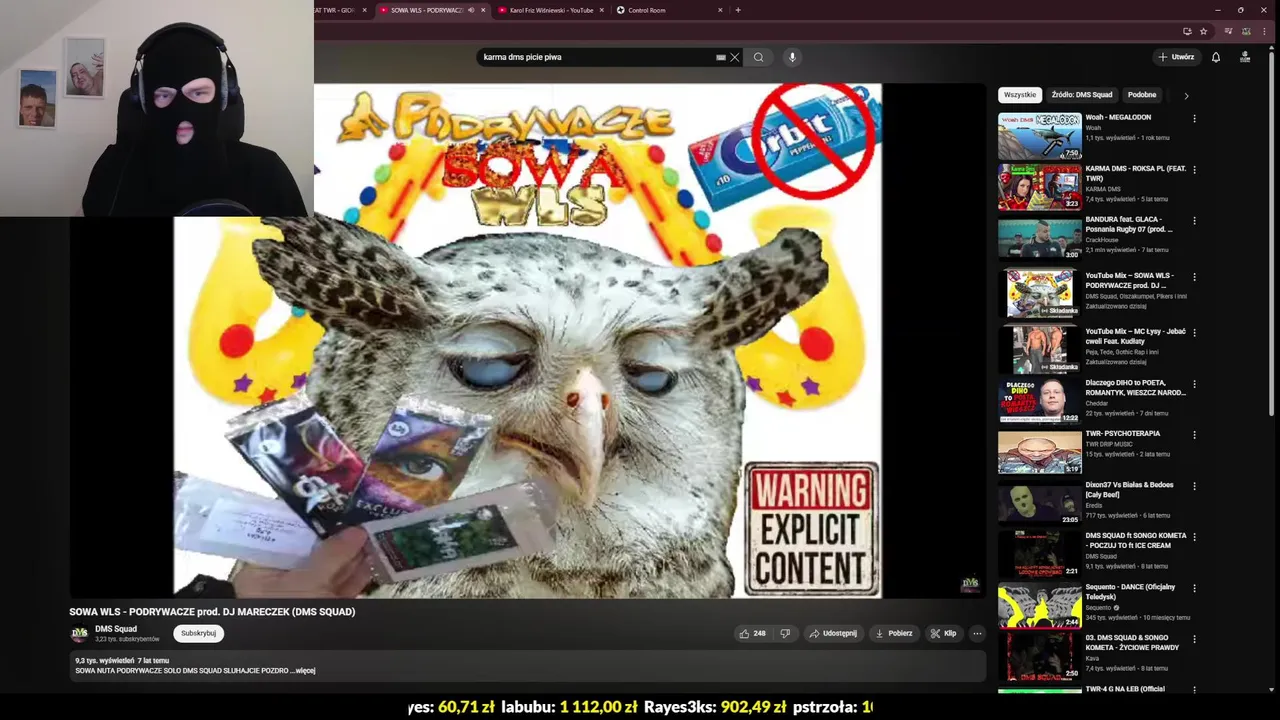1280x720 pixels.
Task: Switch to the SOWA WLS - PODRYWACZE tab
Action: click(426, 10)
